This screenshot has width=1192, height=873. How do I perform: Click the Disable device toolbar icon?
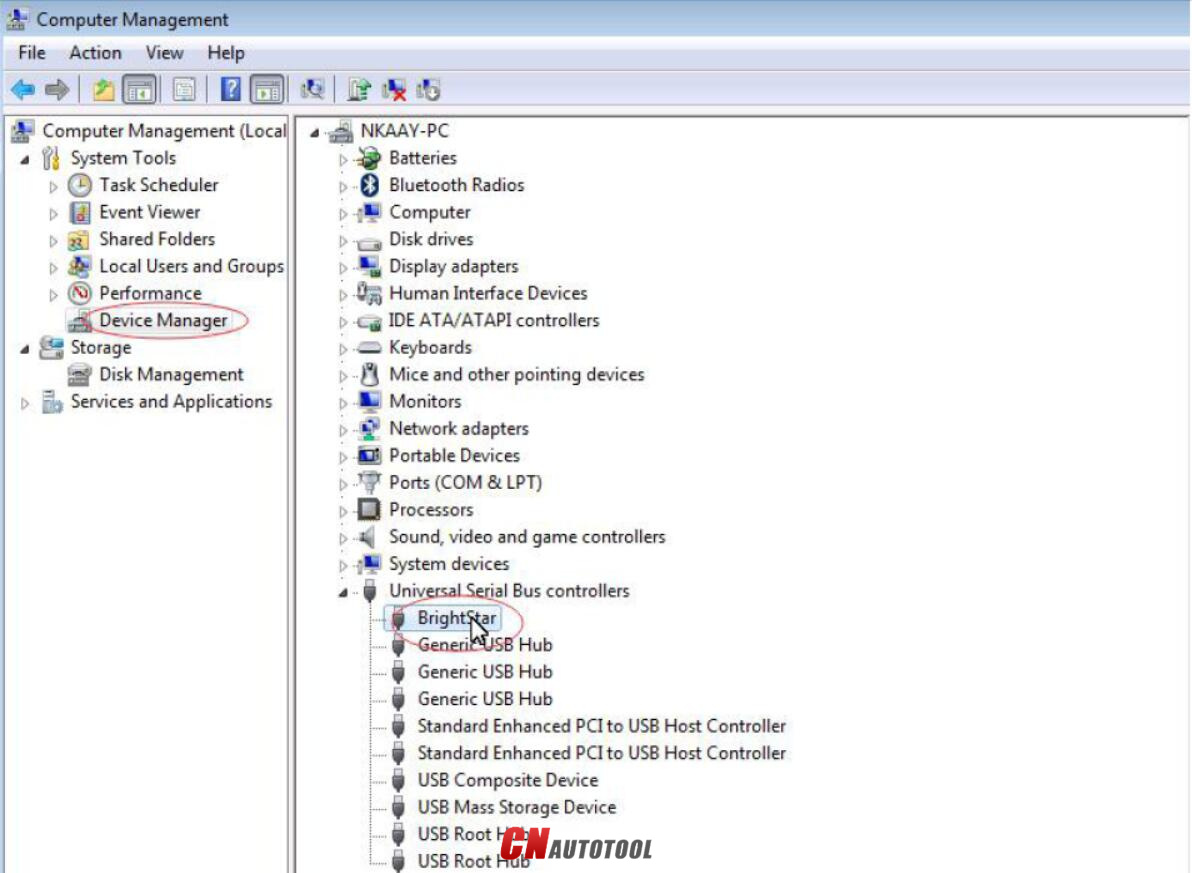click(428, 90)
